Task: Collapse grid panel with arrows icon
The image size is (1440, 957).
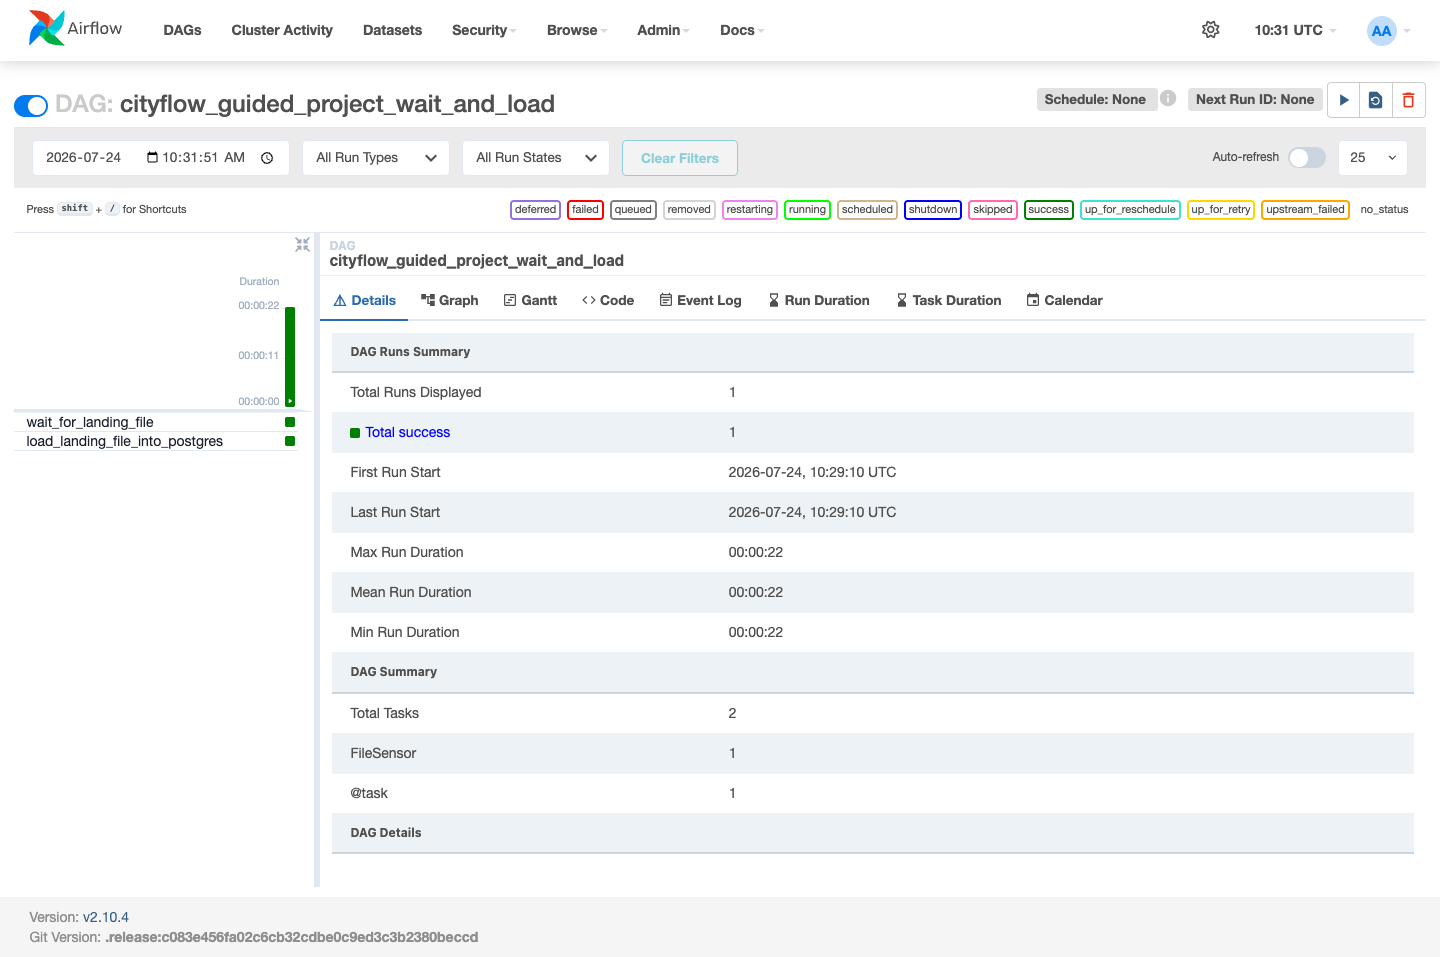Action: tap(302, 244)
